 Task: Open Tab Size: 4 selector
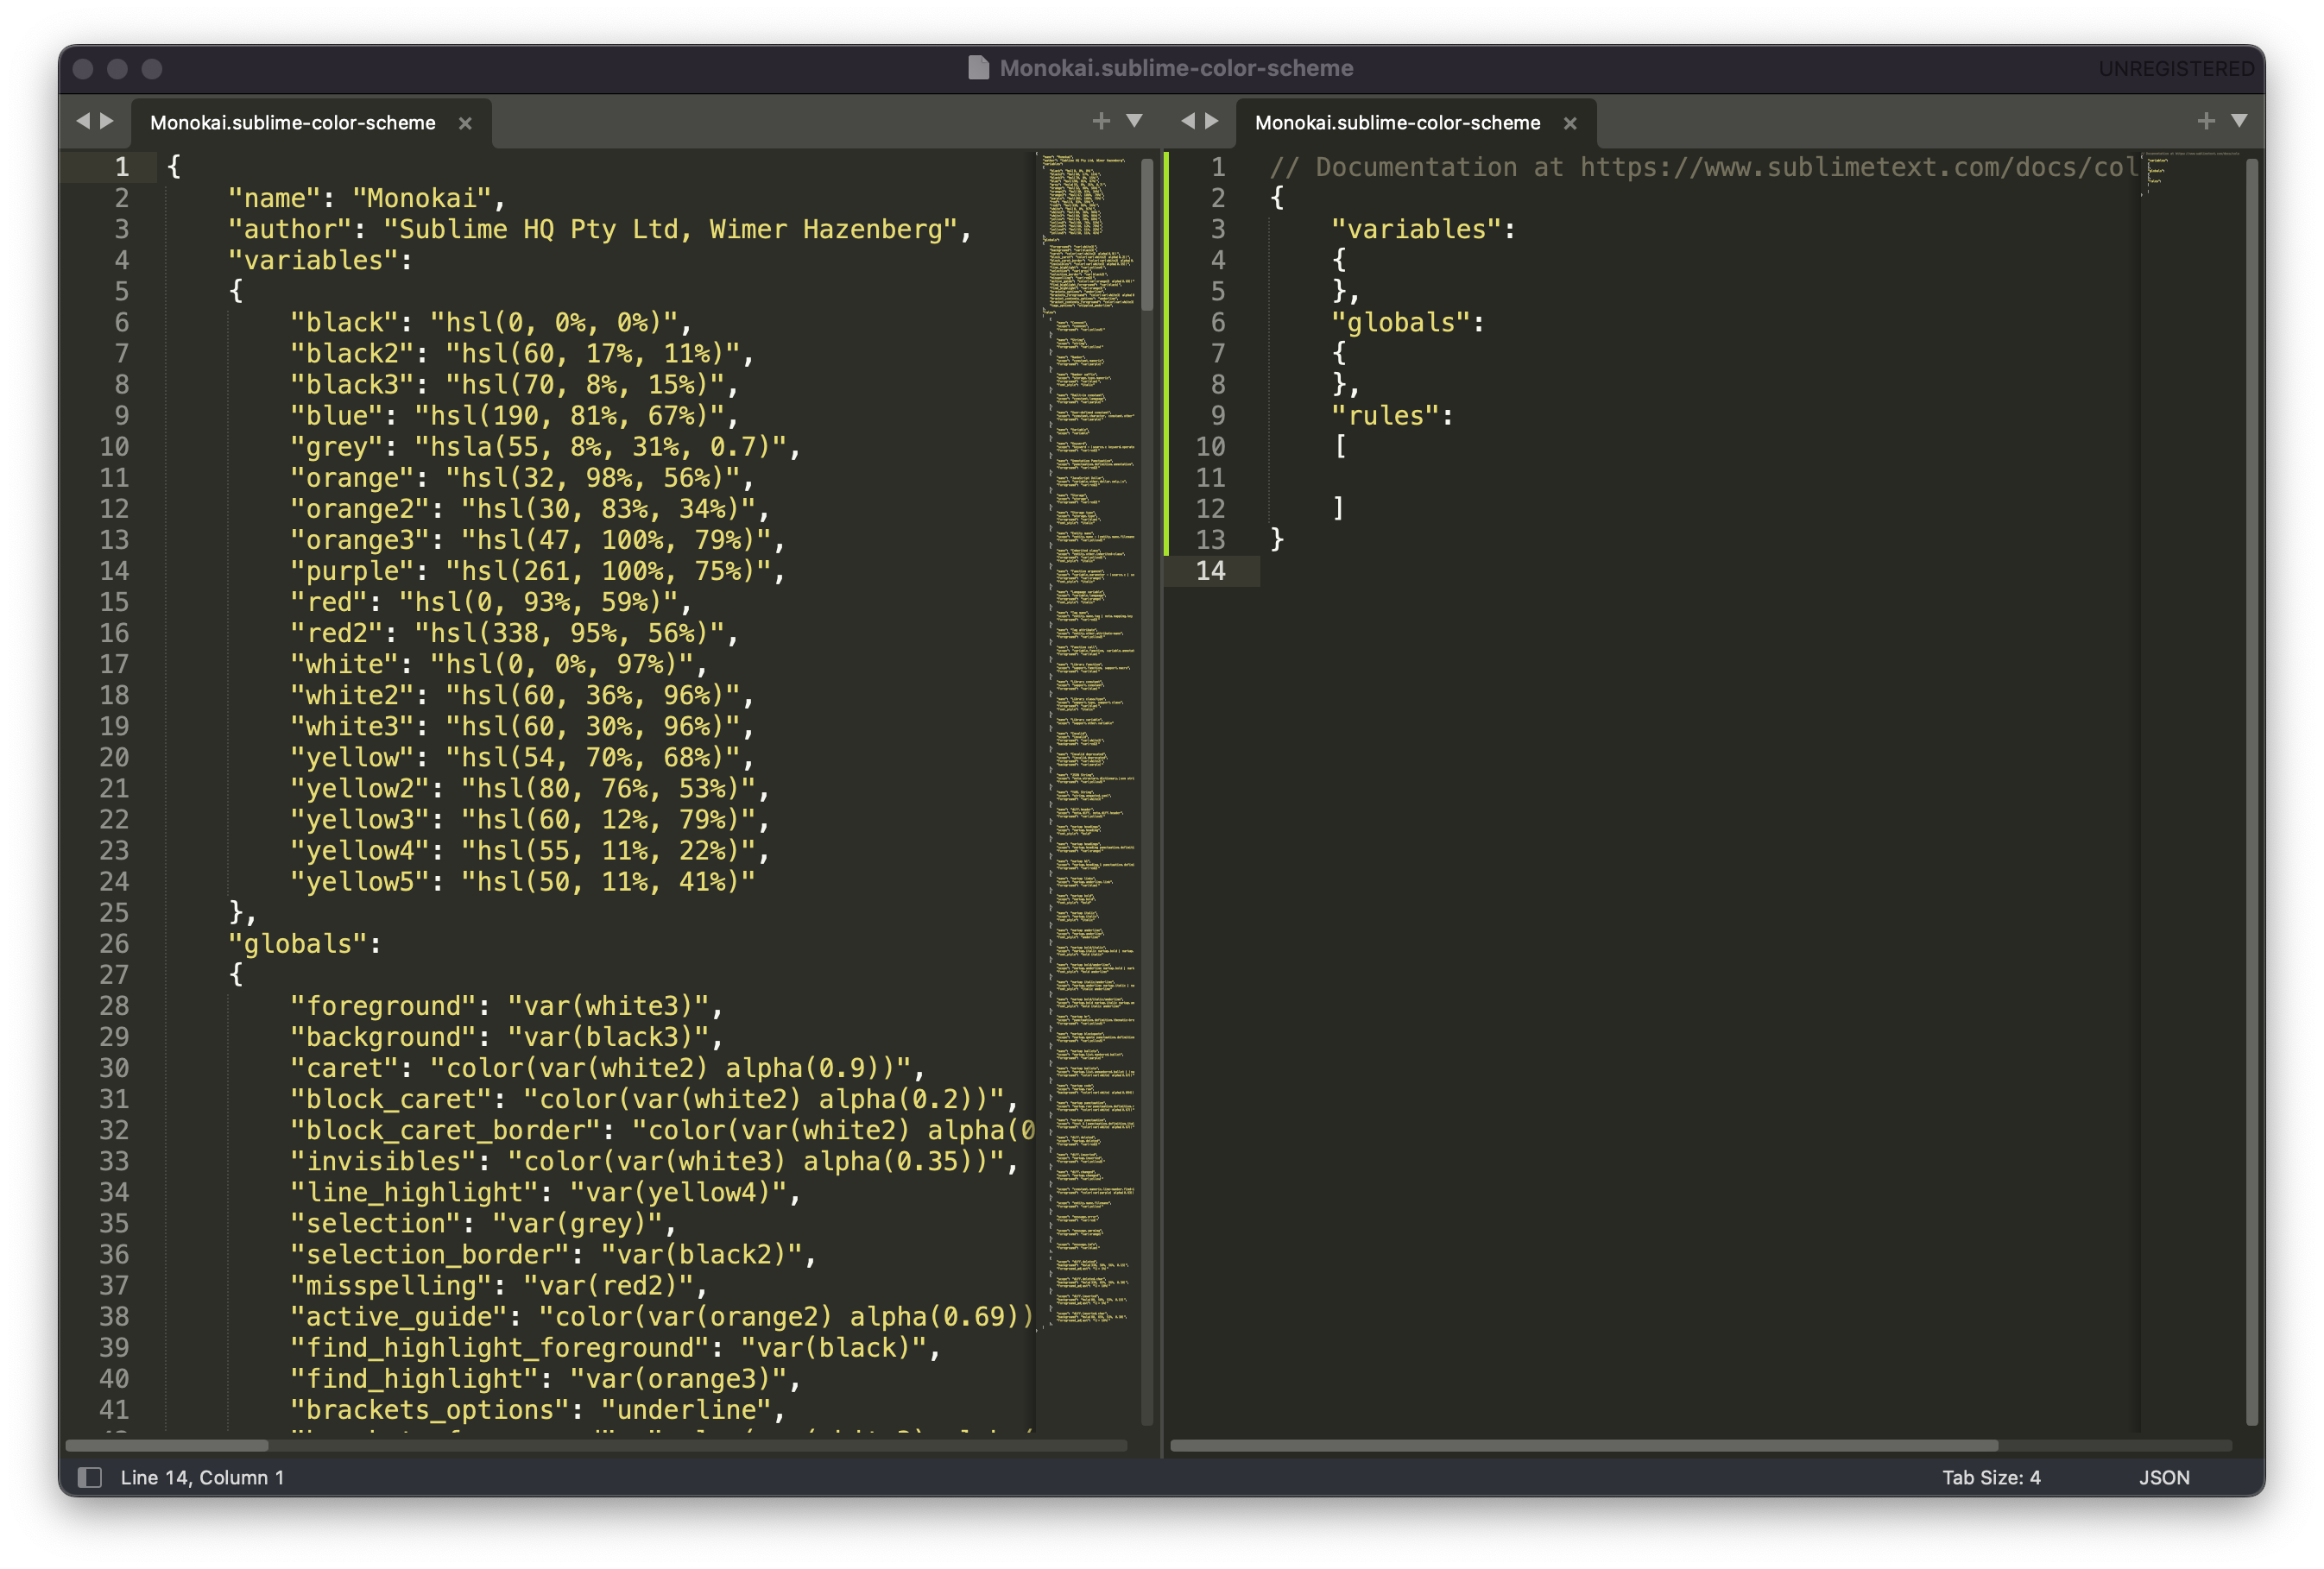1991,1477
